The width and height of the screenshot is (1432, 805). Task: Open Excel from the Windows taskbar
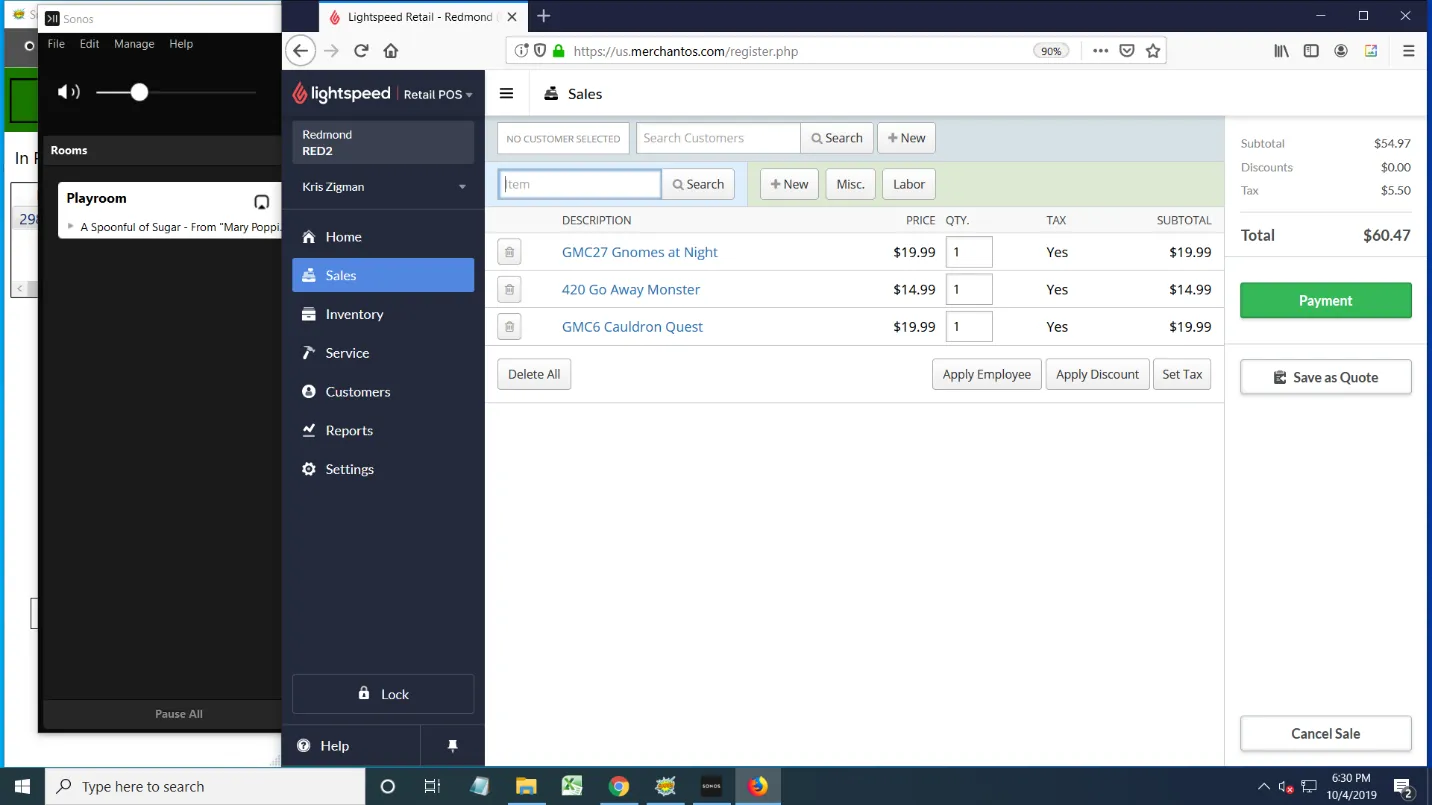tap(572, 786)
